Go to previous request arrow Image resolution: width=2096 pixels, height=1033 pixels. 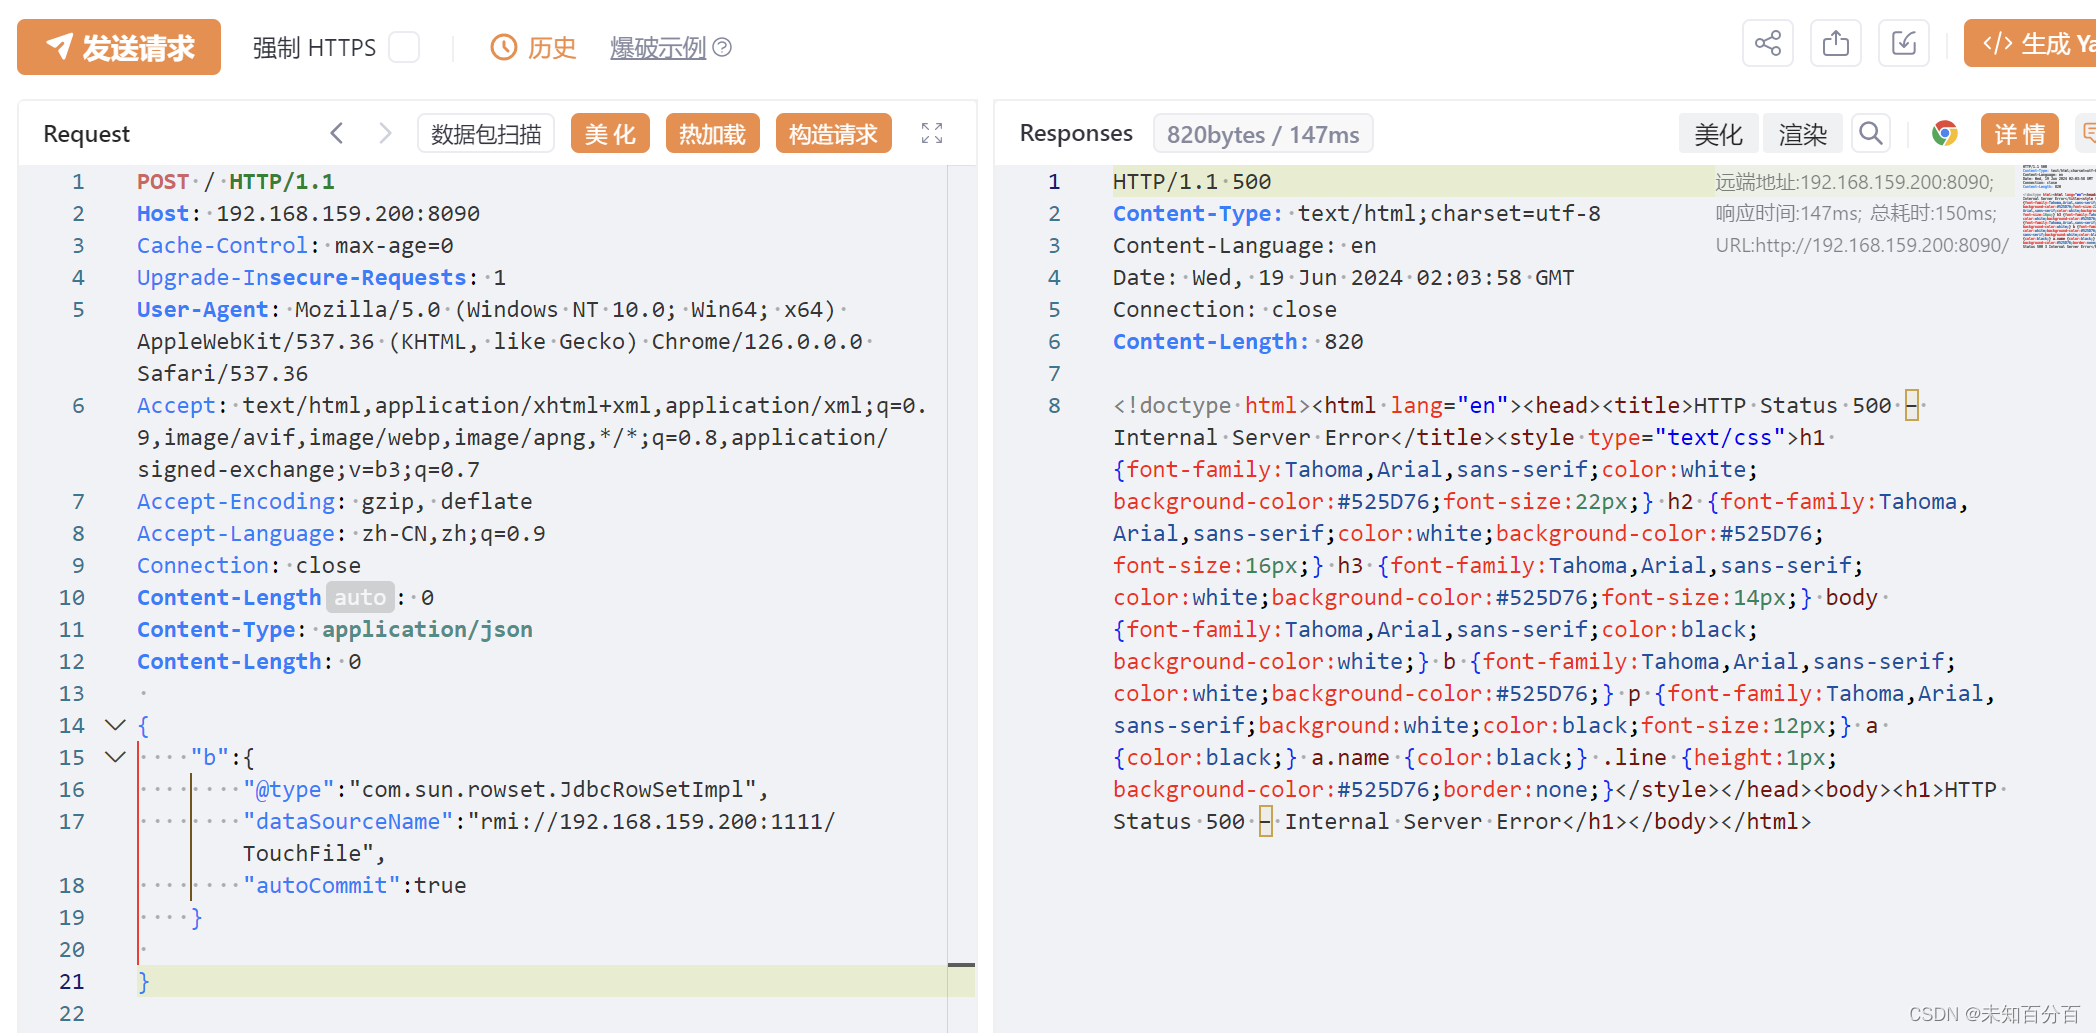click(337, 133)
